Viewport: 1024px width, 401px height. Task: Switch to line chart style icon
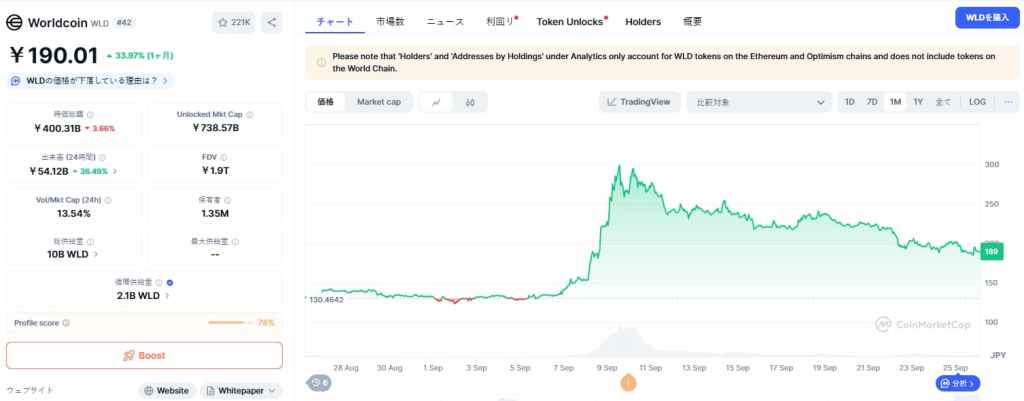coord(436,102)
